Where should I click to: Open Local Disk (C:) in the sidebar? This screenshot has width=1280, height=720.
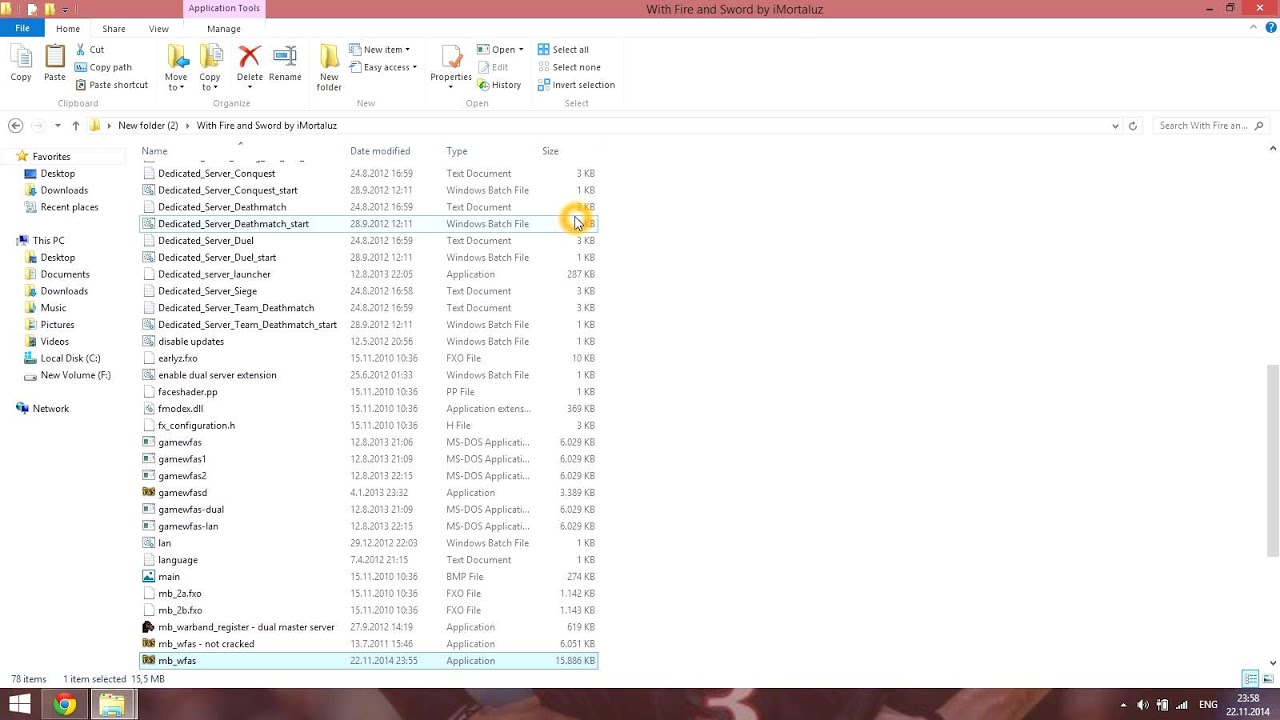[x=70, y=358]
